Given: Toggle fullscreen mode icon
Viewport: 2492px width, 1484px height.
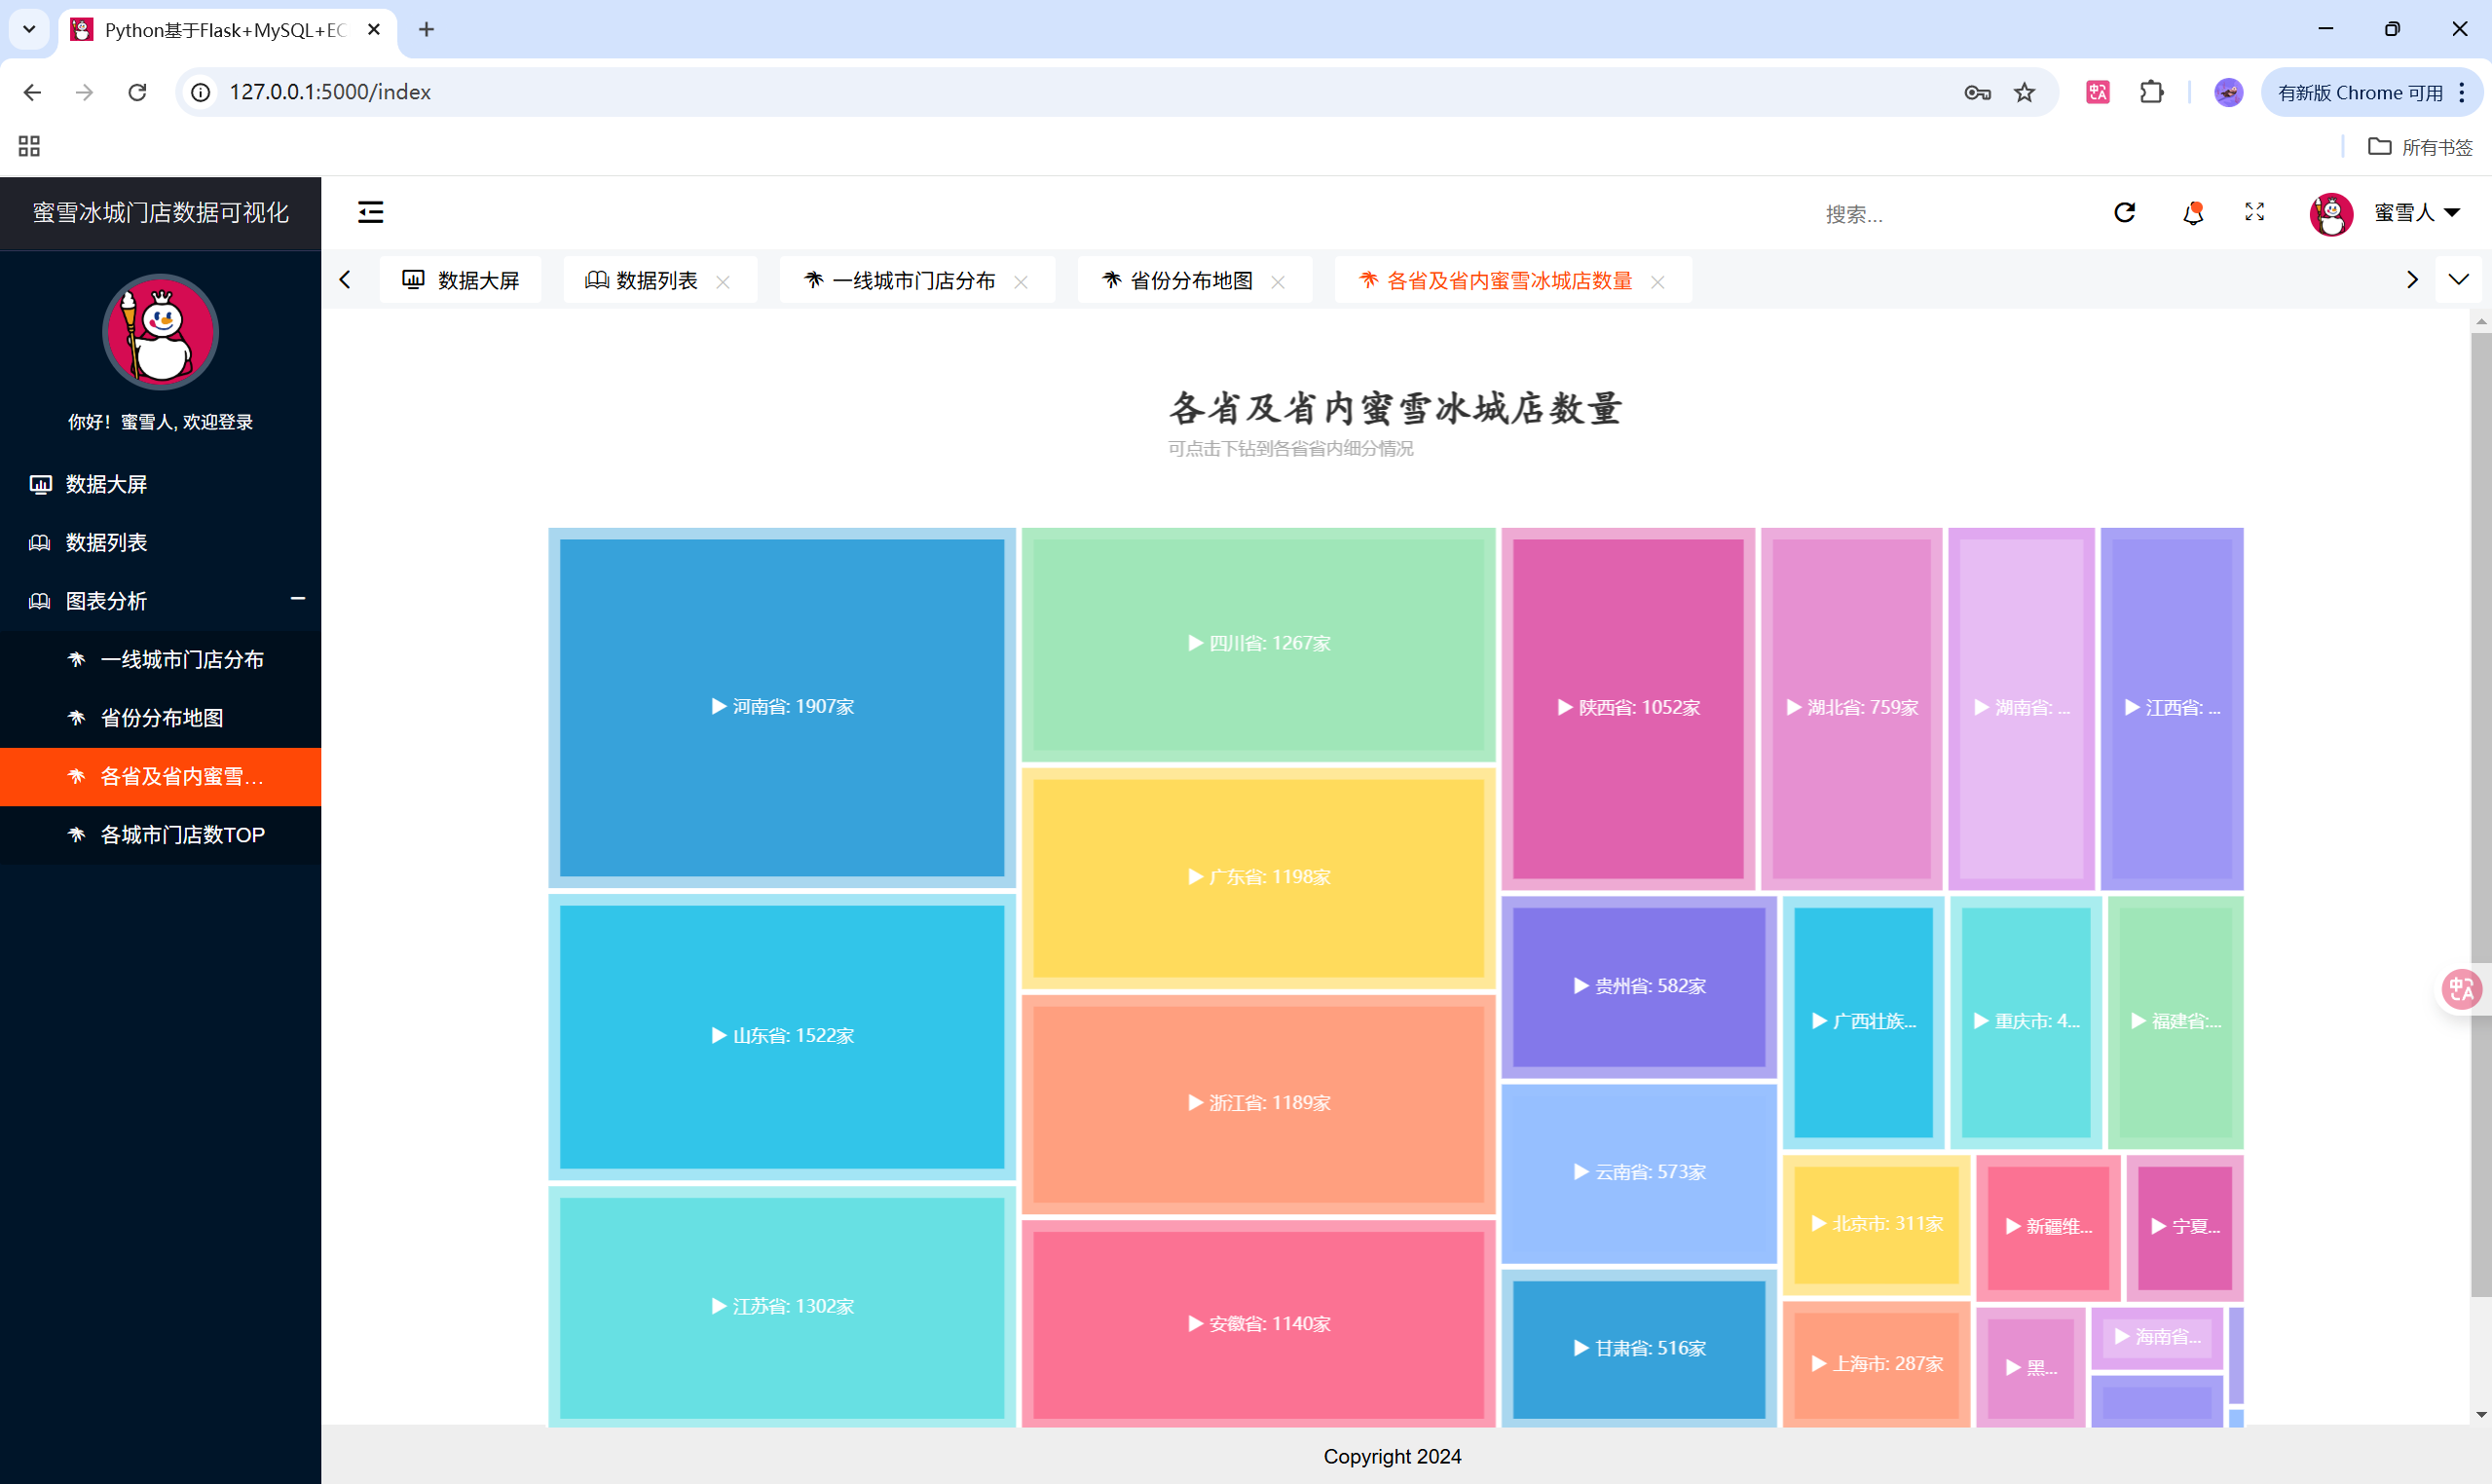Looking at the screenshot, I should pos(2254,212).
